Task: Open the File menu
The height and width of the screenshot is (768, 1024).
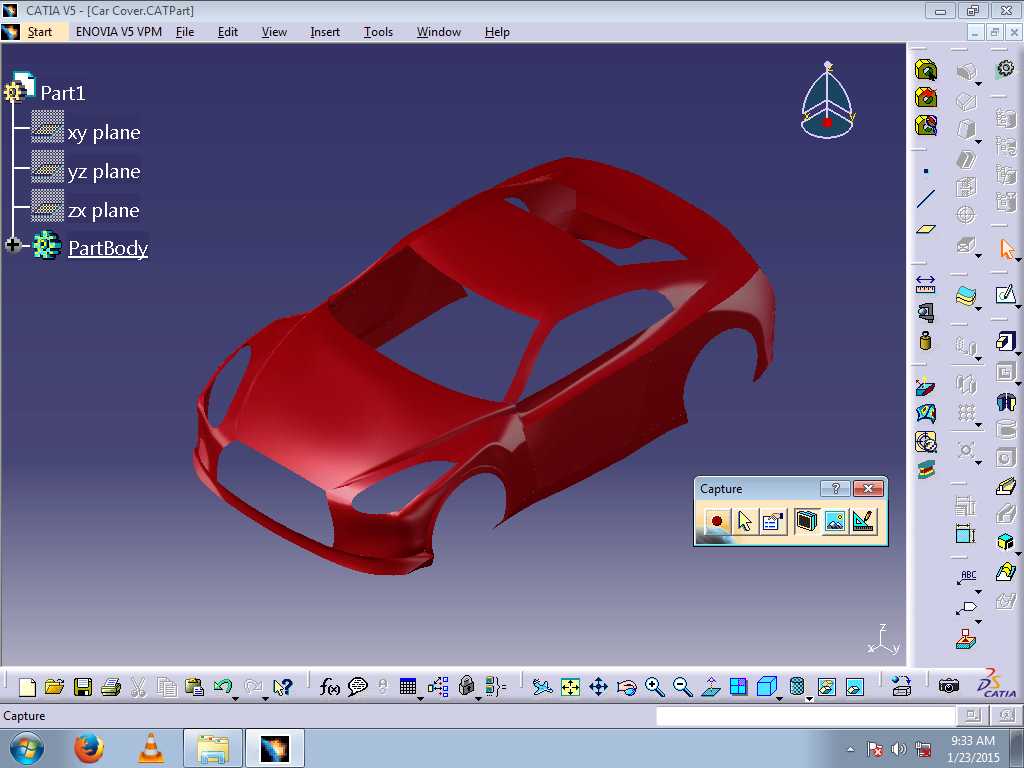Action: click(x=185, y=31)
